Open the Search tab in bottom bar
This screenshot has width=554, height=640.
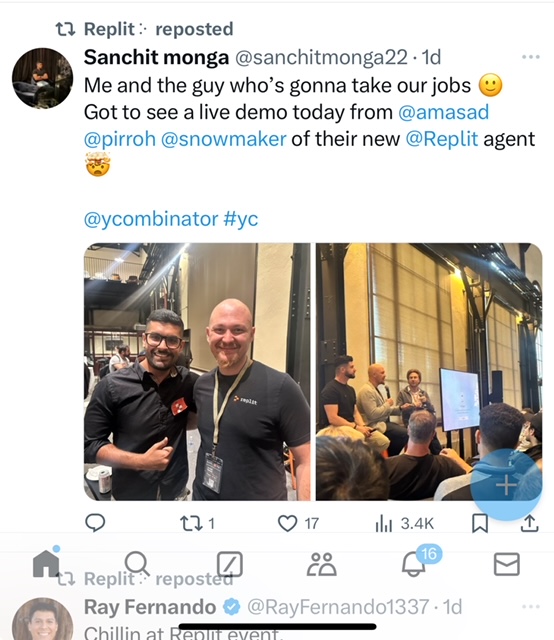pyautogui.click(x=137, y=563)
